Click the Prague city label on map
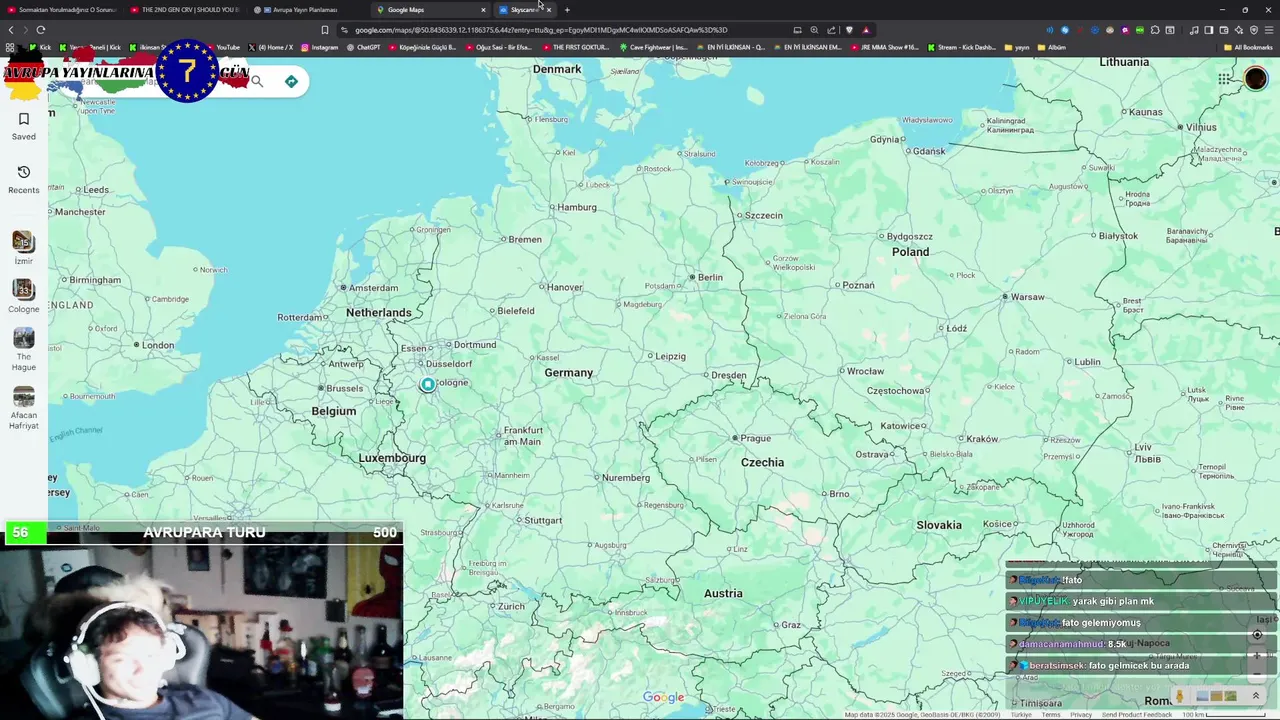 755,438
